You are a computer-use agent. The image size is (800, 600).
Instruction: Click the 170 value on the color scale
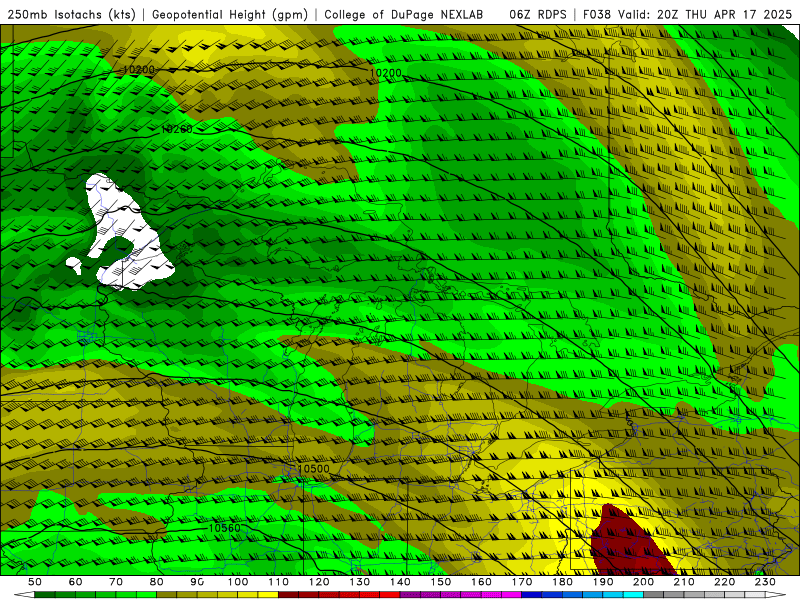[522, 582]
